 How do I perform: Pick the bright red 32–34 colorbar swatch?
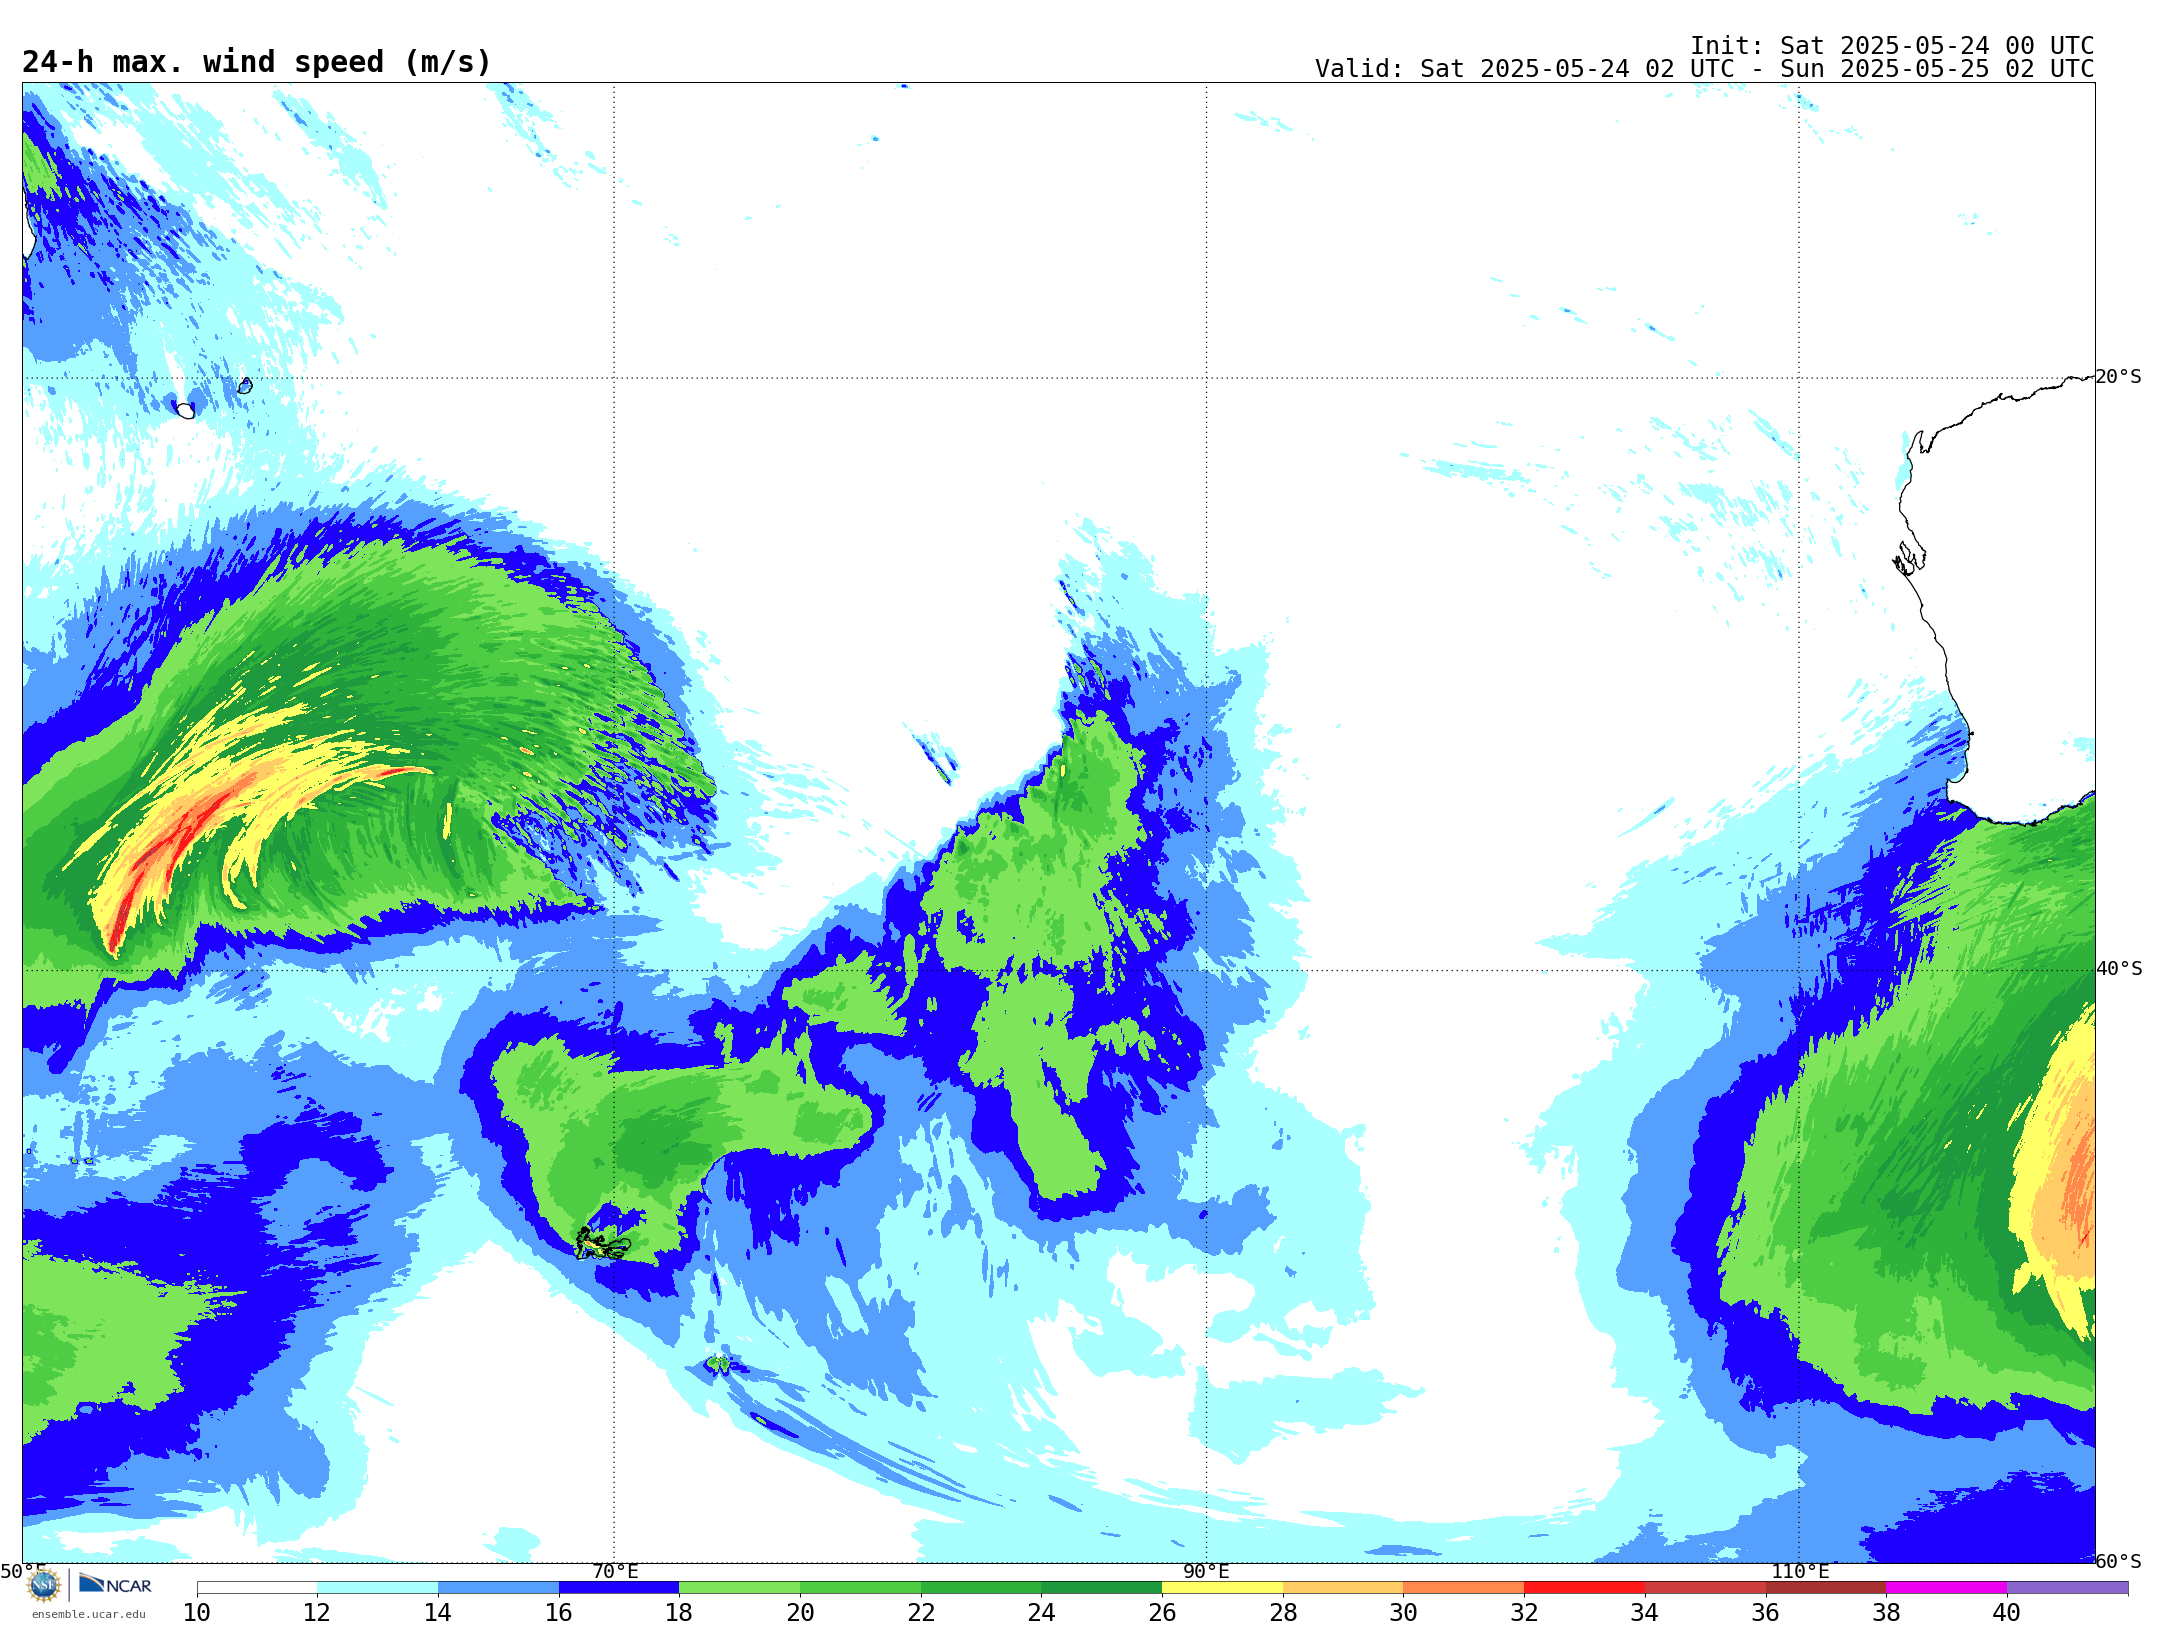pyautogui.click(x=1584, y=1588)
